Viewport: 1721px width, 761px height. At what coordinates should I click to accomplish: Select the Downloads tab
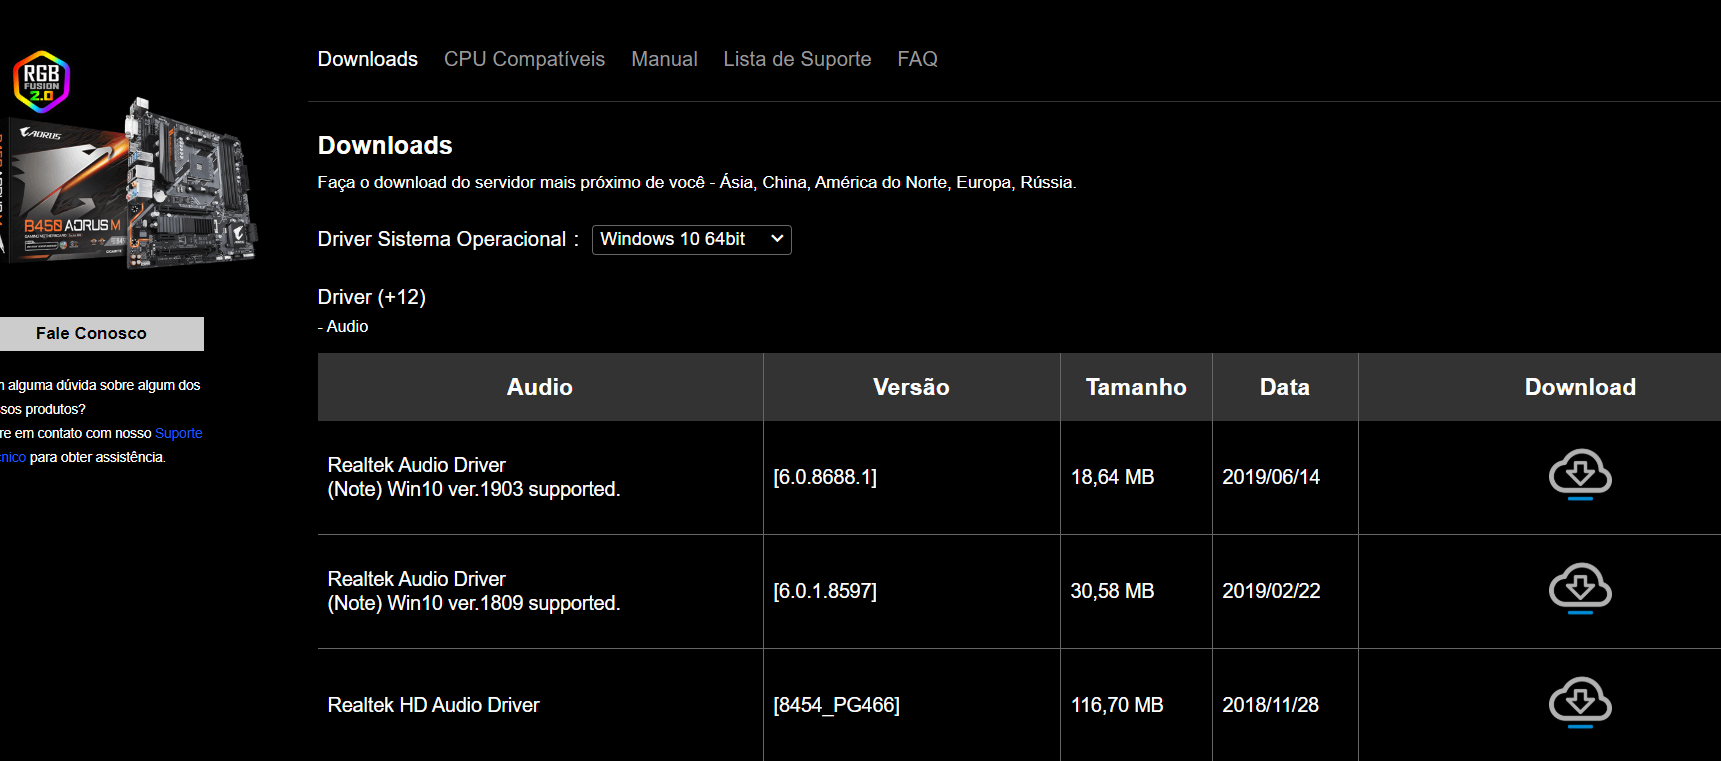click(367, 59)
